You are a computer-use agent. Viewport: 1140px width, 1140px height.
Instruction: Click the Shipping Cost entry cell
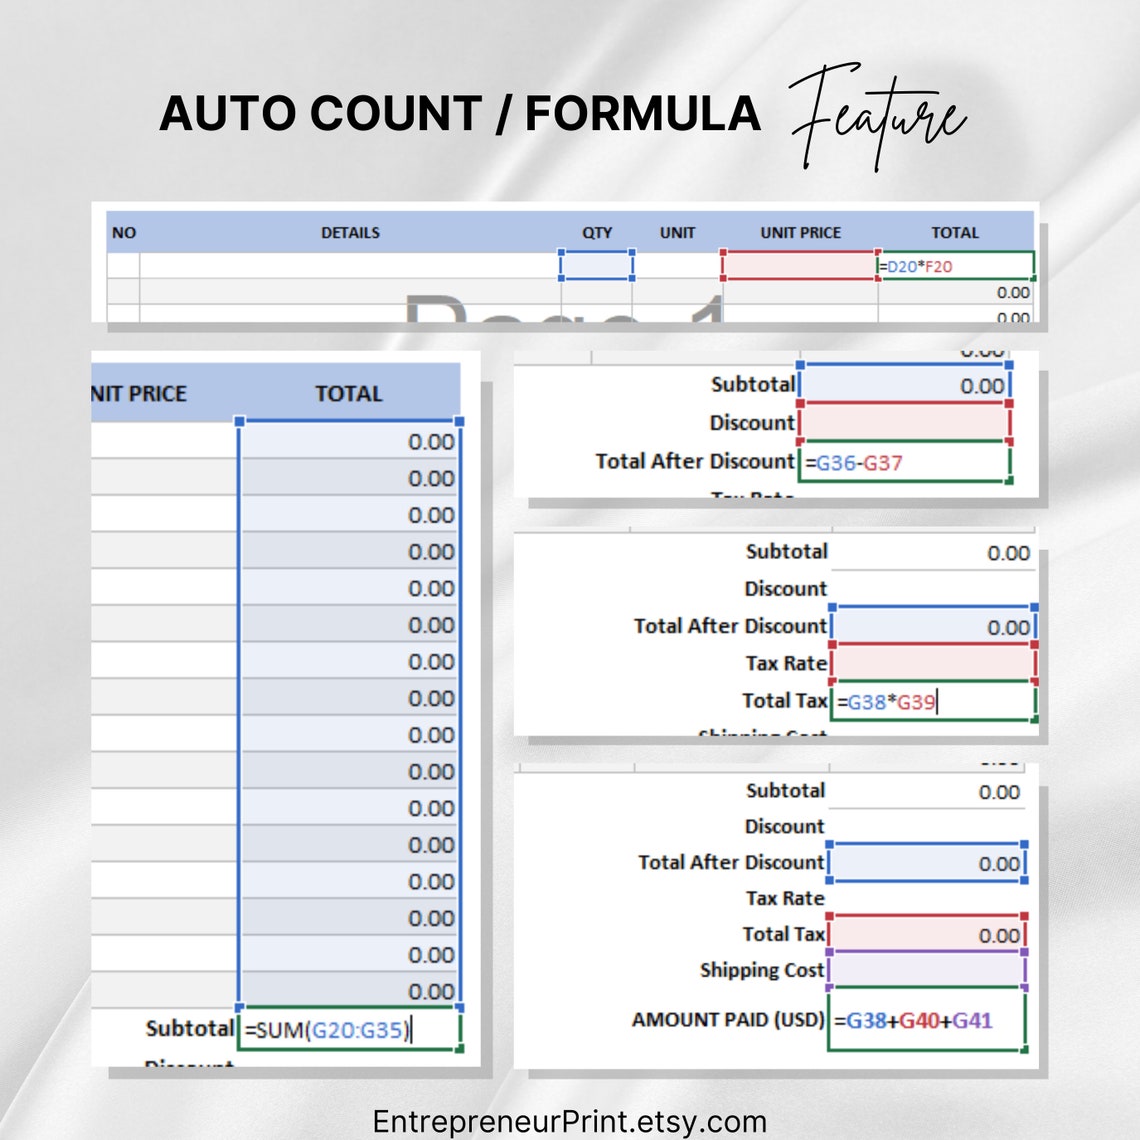927,968
